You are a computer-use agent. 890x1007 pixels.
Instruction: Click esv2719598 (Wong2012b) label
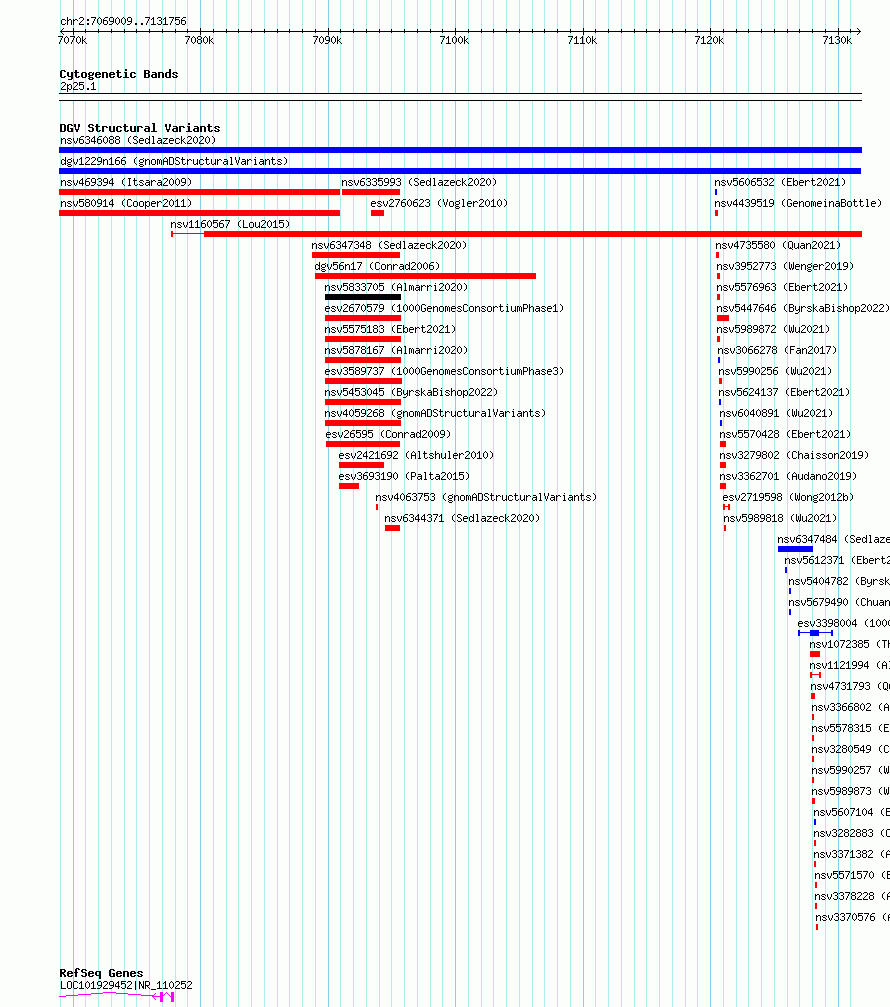click(x=789, y=497)
